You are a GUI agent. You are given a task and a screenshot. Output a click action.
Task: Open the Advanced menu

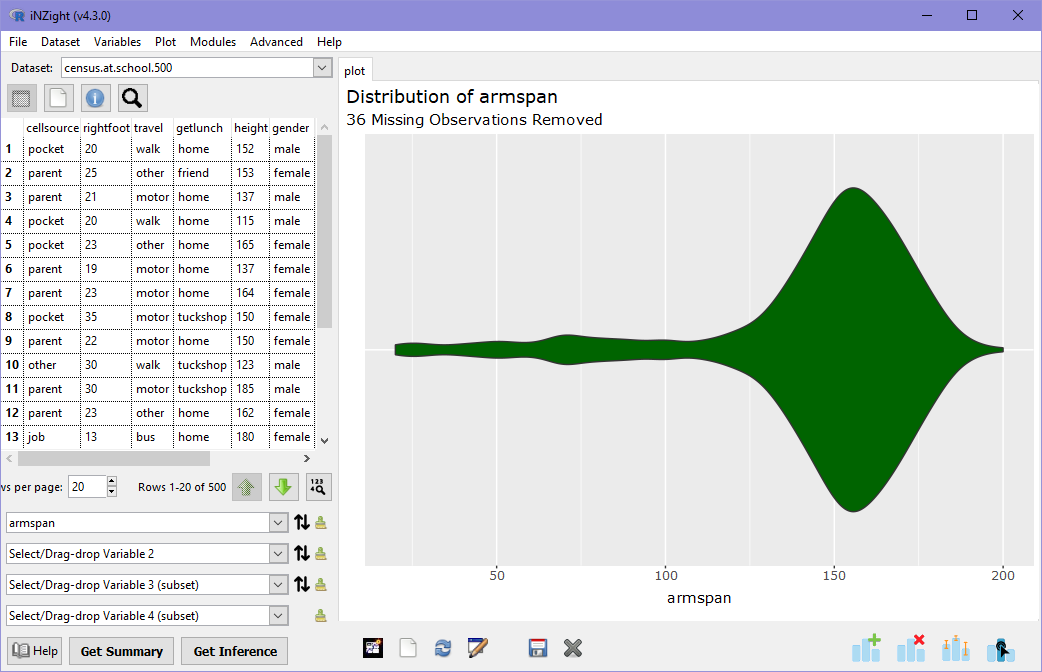coord(276,42)
